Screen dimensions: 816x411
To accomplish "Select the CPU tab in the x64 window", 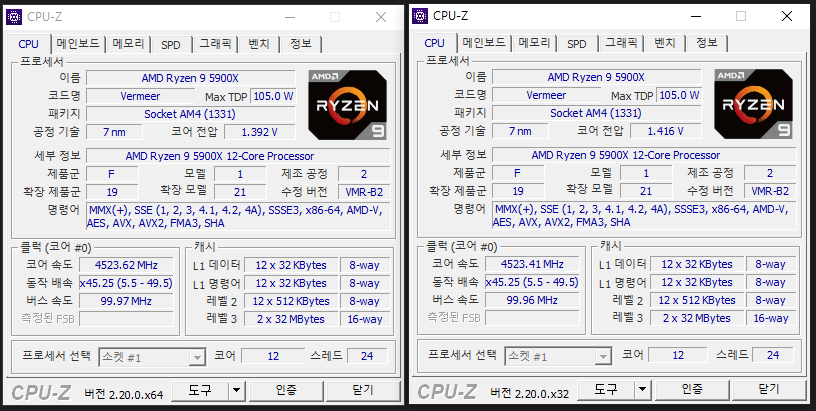I will 29,44.
